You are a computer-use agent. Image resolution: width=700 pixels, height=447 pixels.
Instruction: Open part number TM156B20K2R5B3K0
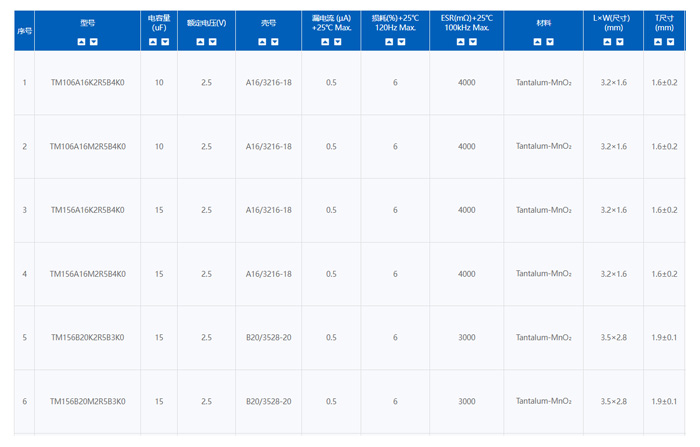87,338
